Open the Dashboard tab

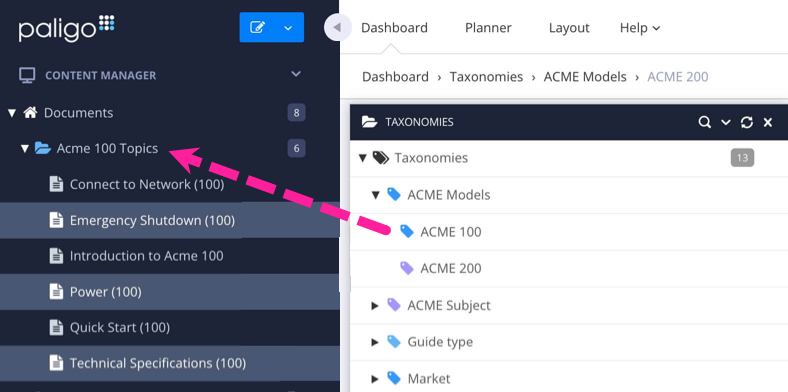point(395,28)
